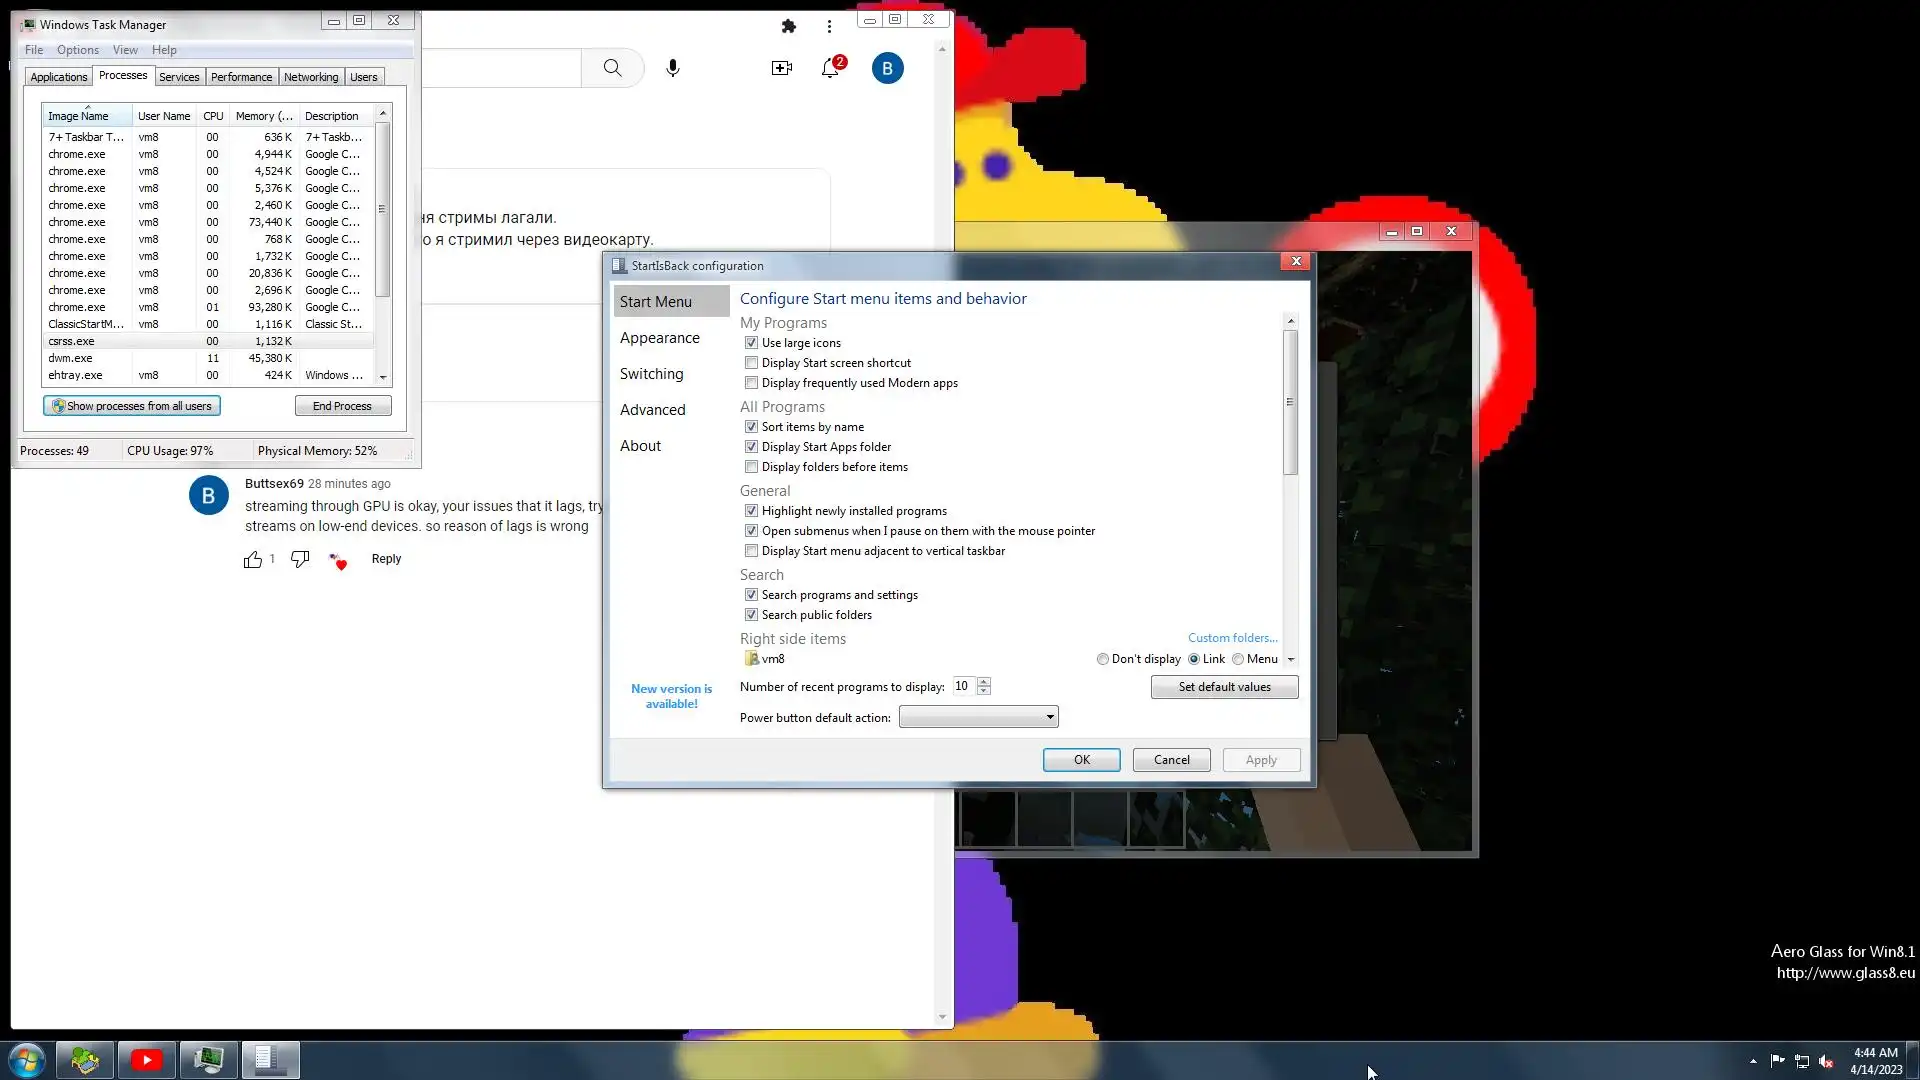
Task: Like the Buttsex69 comment with thumbs up
Action: [x=253, y=560]
